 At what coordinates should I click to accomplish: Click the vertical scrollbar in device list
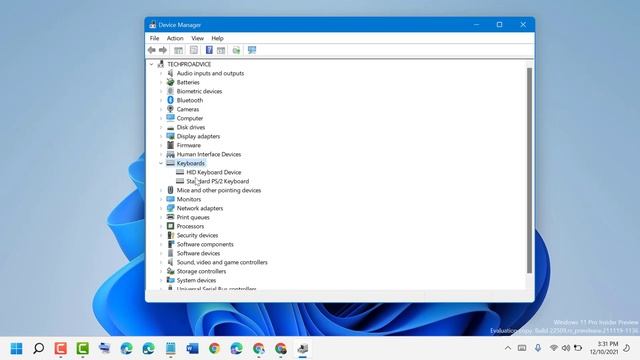(529, 171)
